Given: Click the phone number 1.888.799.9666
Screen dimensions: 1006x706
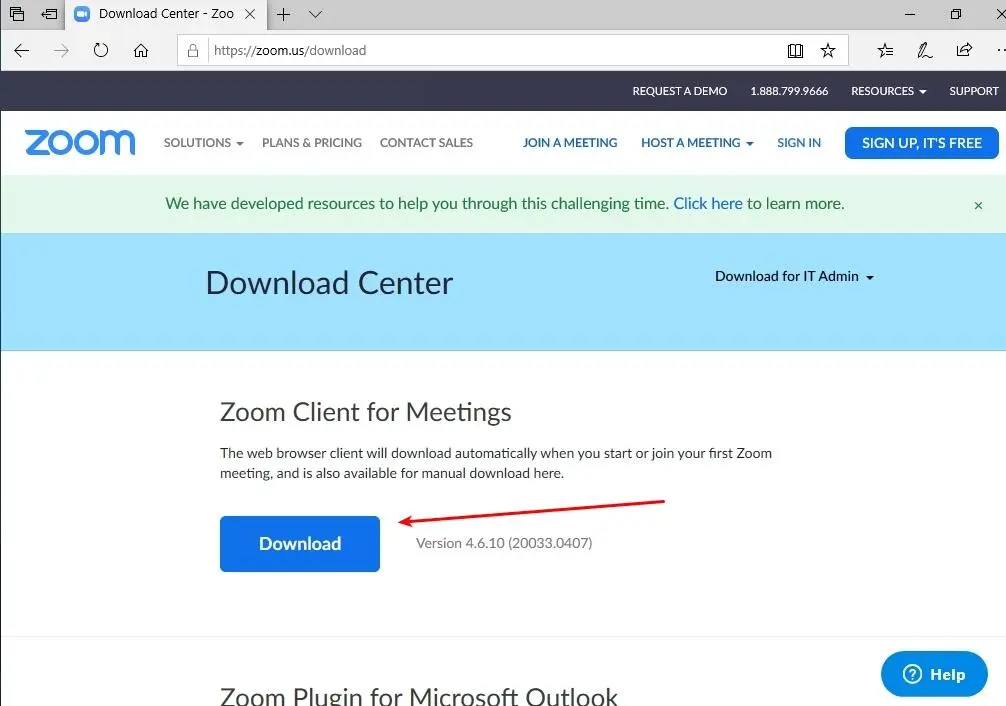Looking at the screenshot, I should [x=789, y=91].
